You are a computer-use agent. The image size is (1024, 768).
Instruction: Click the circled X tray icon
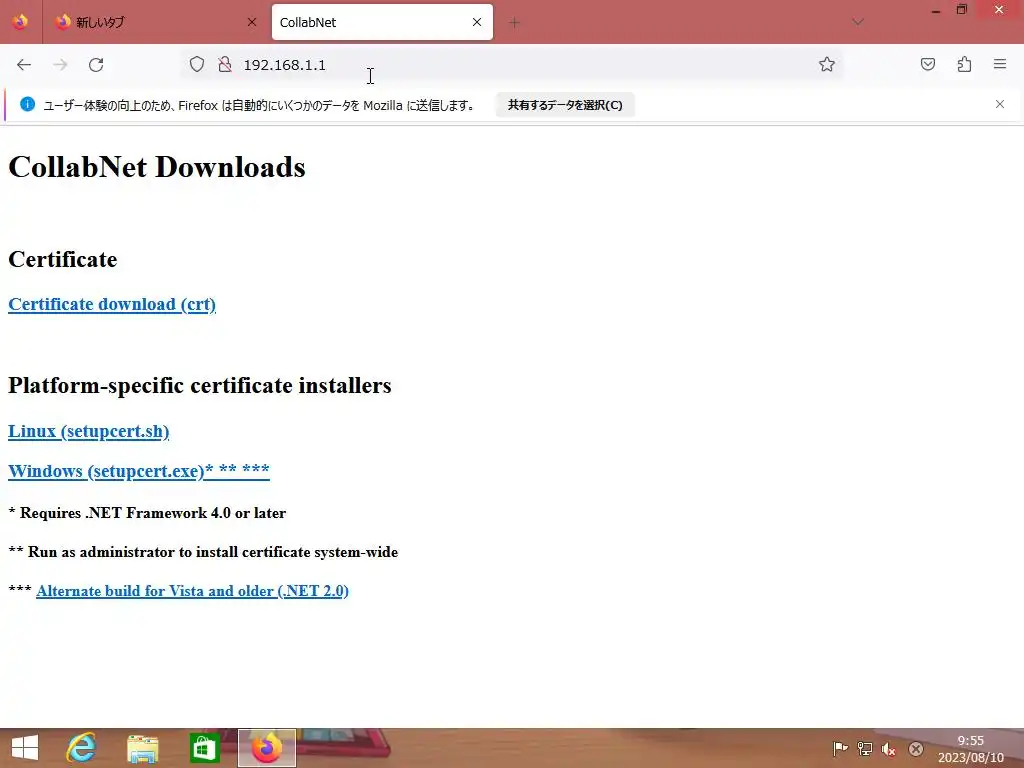916,748
